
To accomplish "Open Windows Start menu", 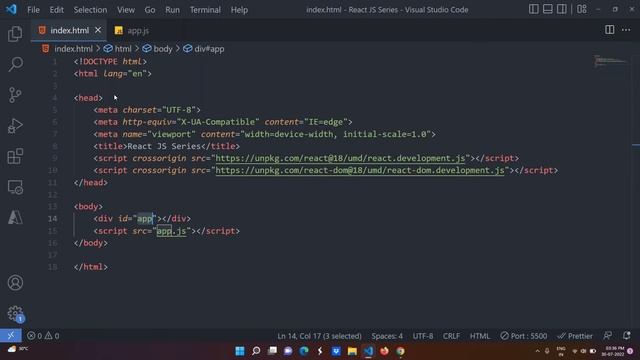I will pyautogui.click(x=240, y=351).
